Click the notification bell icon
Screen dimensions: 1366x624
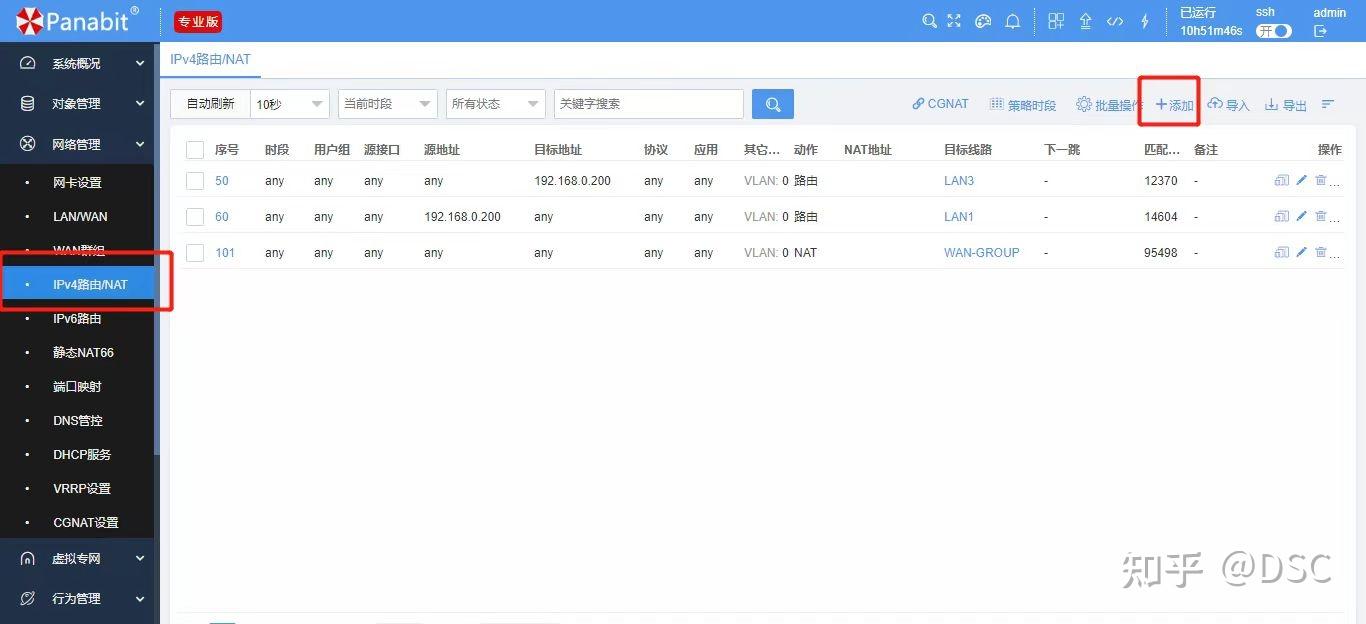tap(1013, 20)
